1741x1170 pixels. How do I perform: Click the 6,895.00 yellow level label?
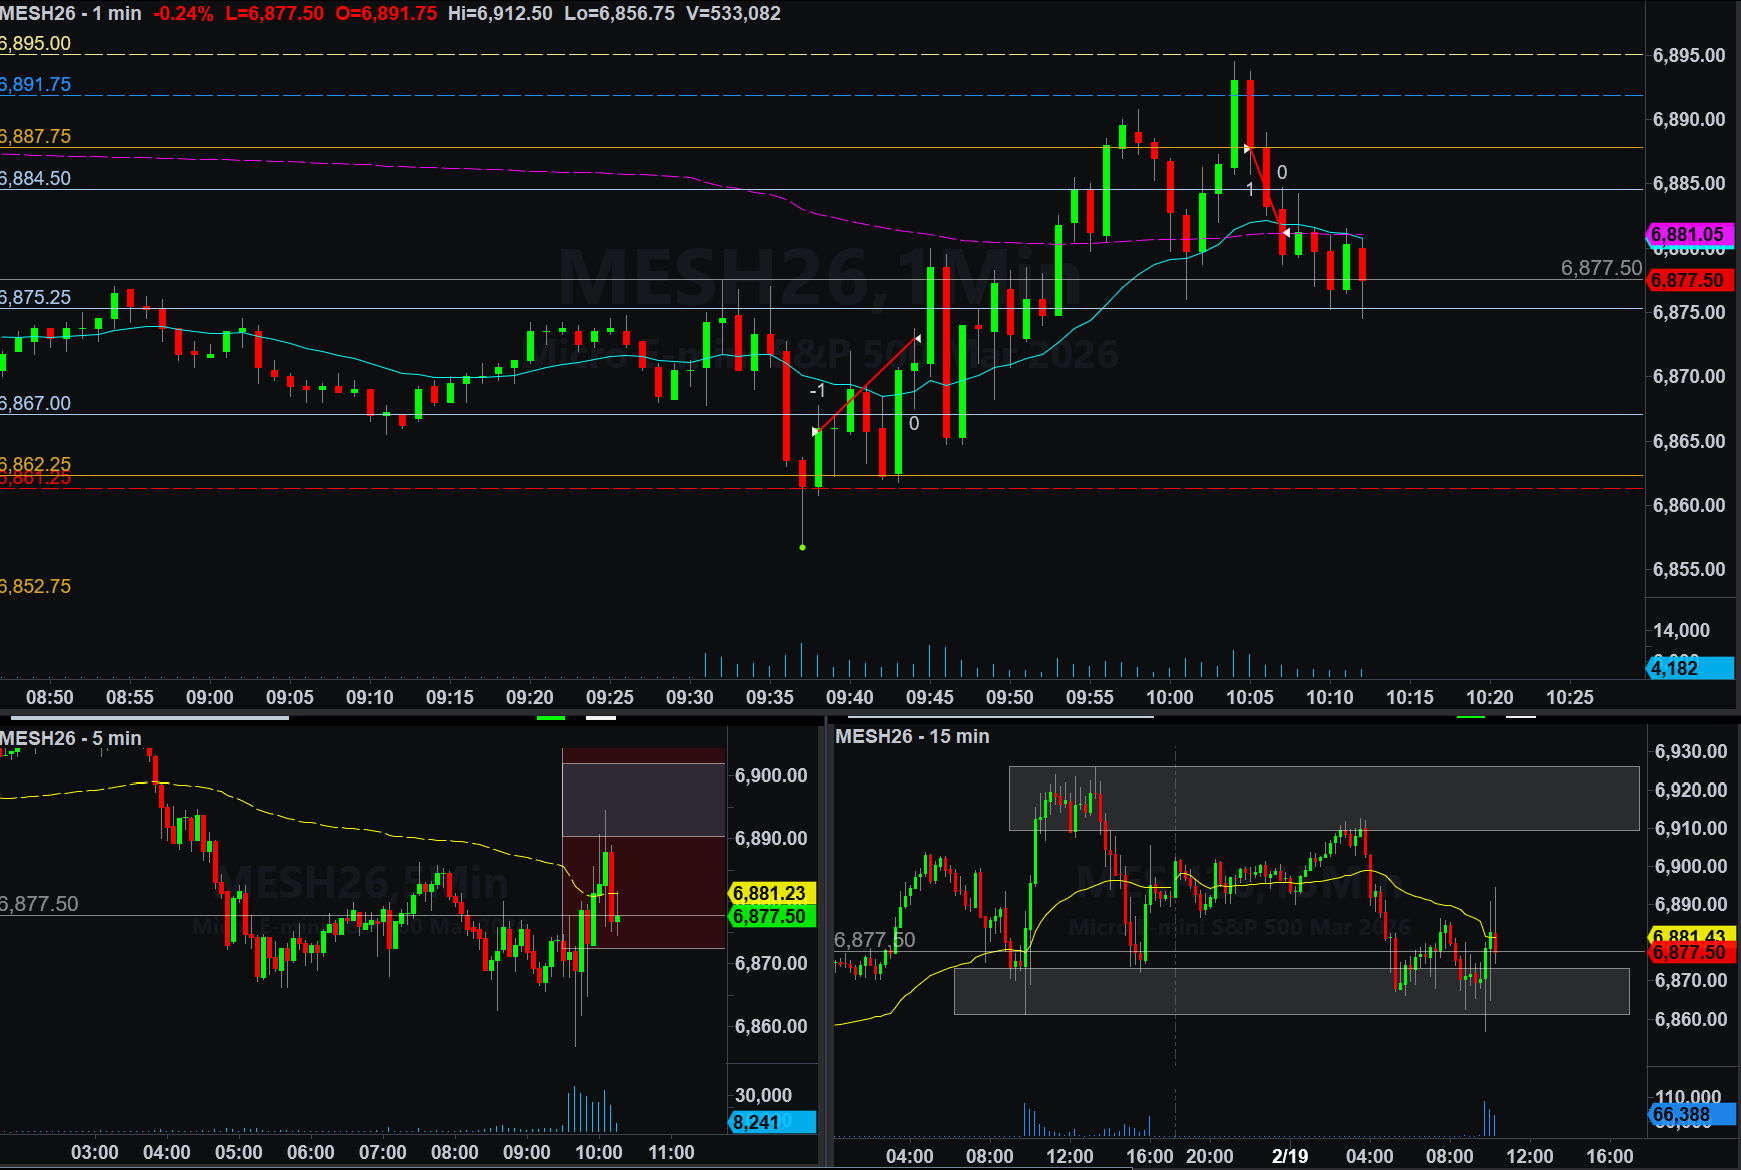click(36, 43)
